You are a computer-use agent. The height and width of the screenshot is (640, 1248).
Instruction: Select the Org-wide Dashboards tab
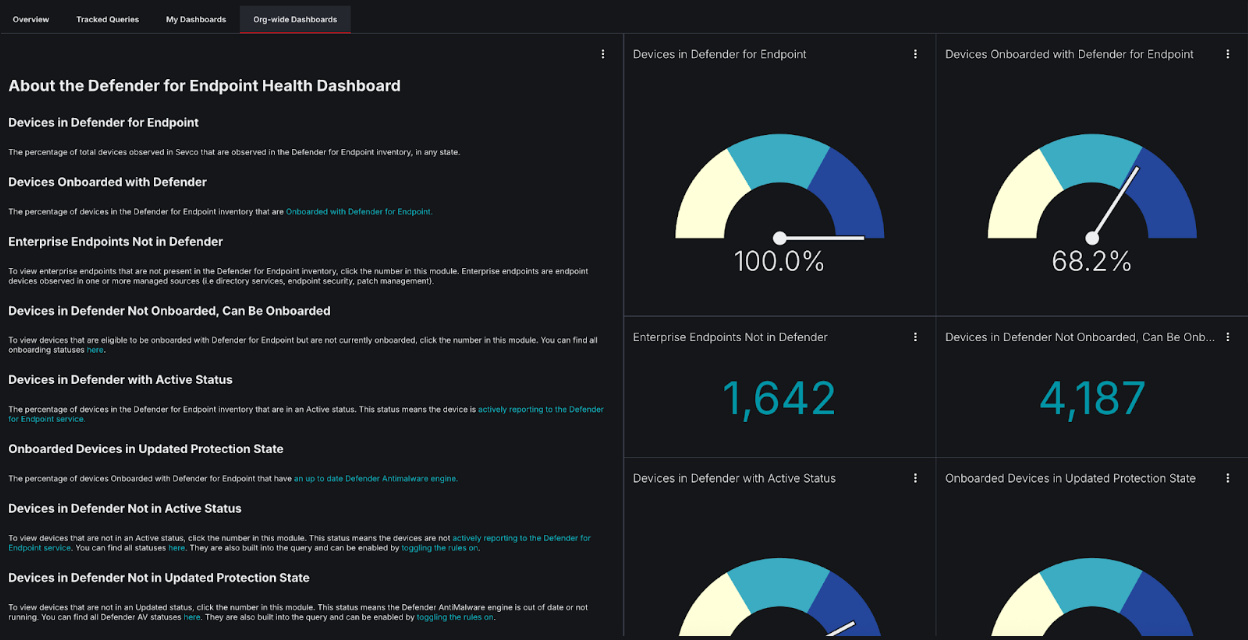click(294, 18)
